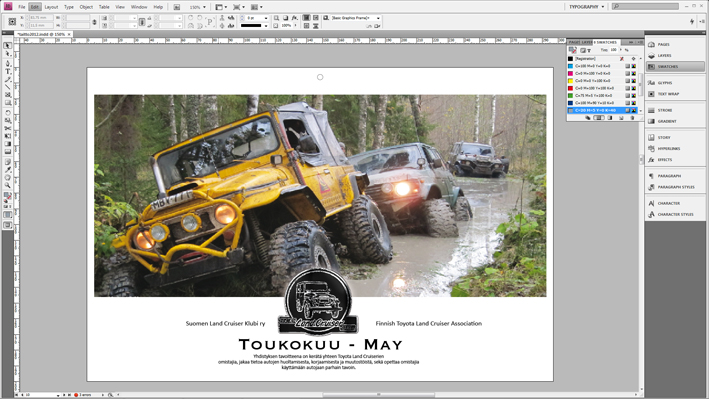Select the Scissors tool

[x=8, y=128]
